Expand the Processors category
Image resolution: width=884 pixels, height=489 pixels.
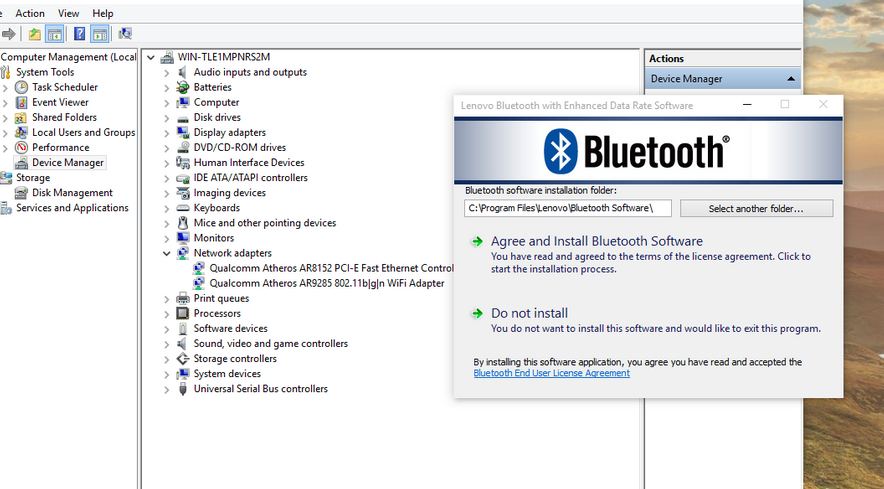point(166,314)
